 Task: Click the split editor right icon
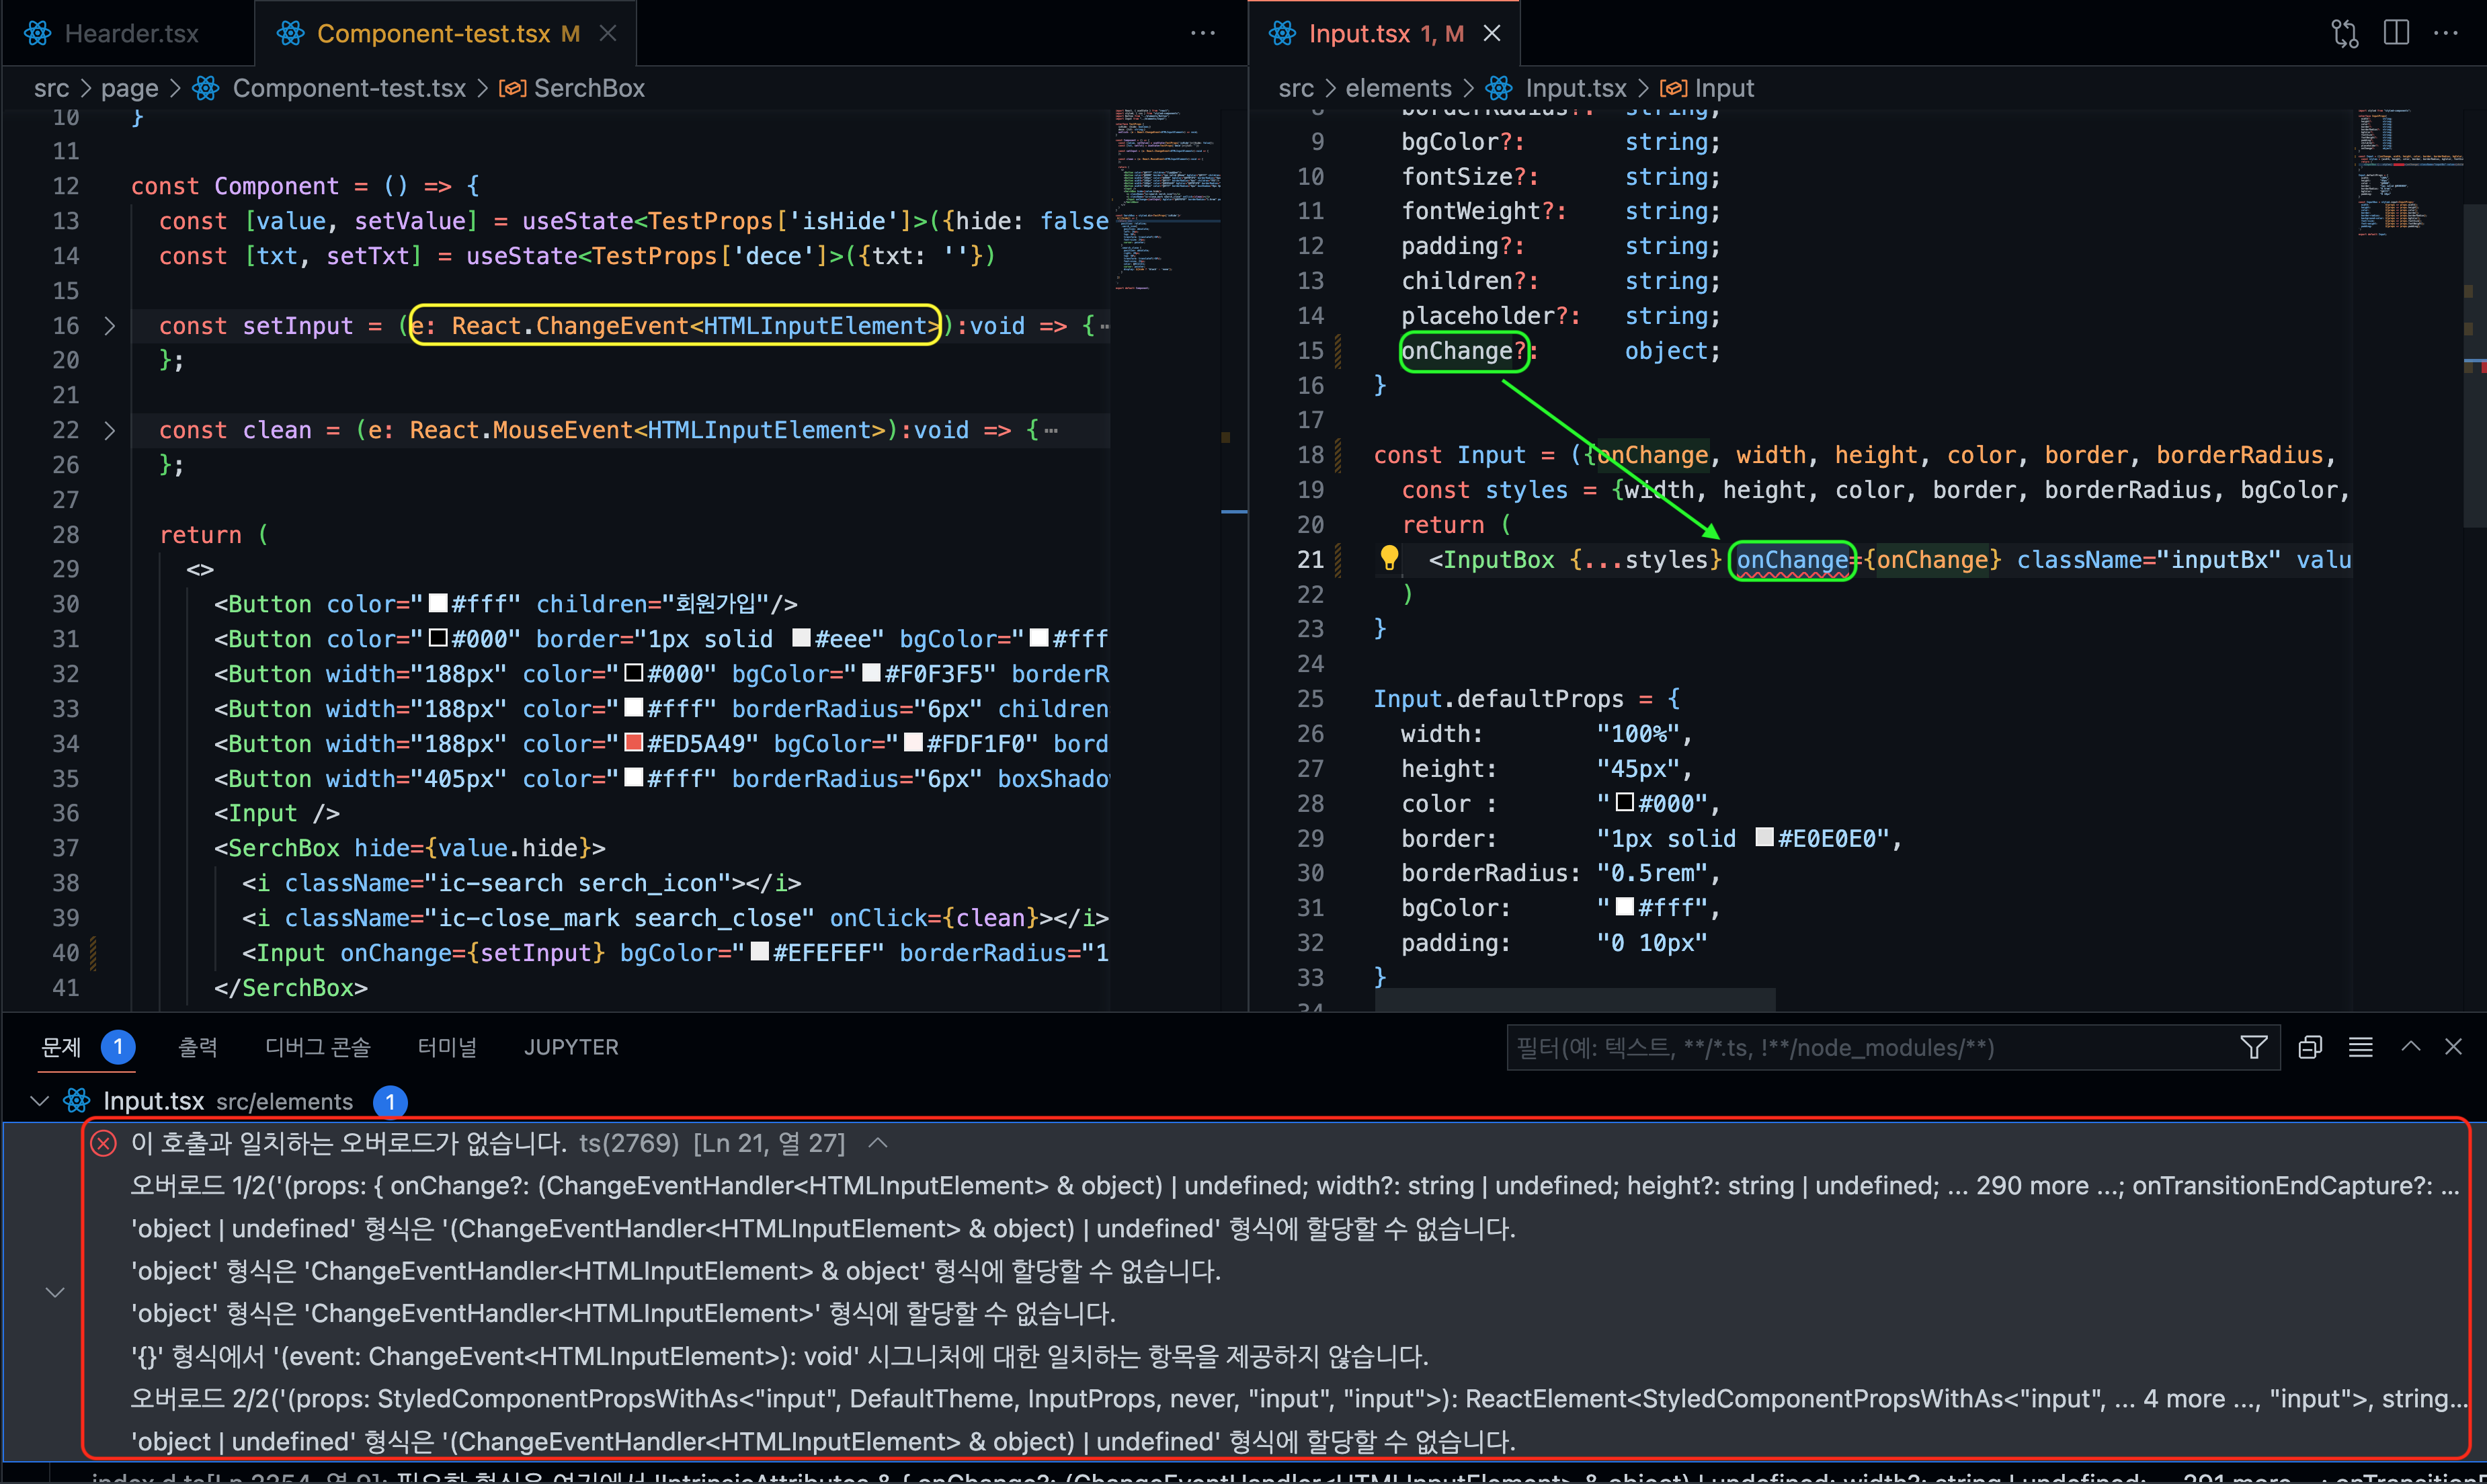(x=2396, y=33)
